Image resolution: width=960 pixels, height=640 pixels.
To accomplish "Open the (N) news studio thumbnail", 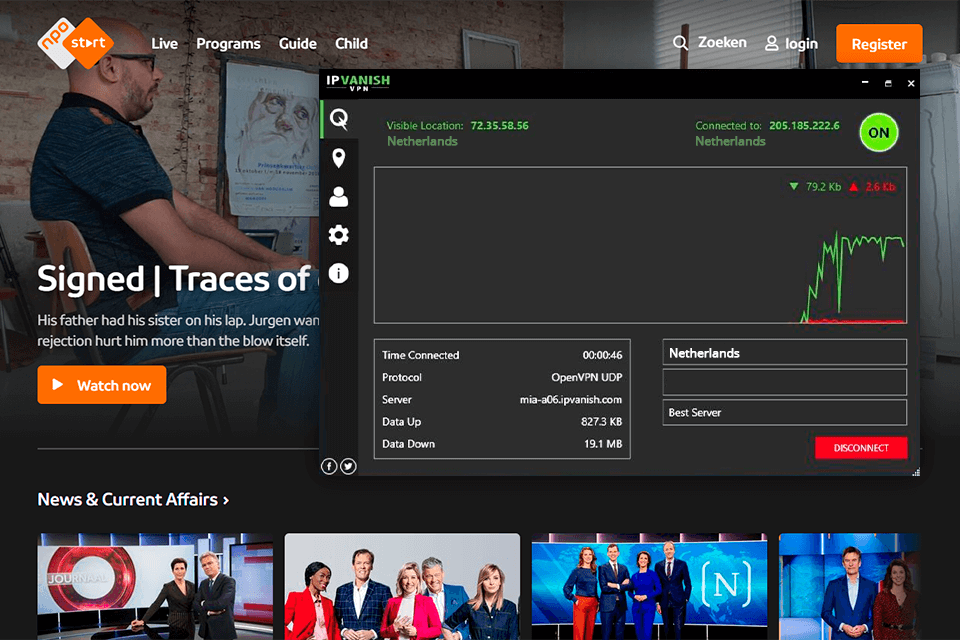I will pyautogui.click(x=649, y=586).
